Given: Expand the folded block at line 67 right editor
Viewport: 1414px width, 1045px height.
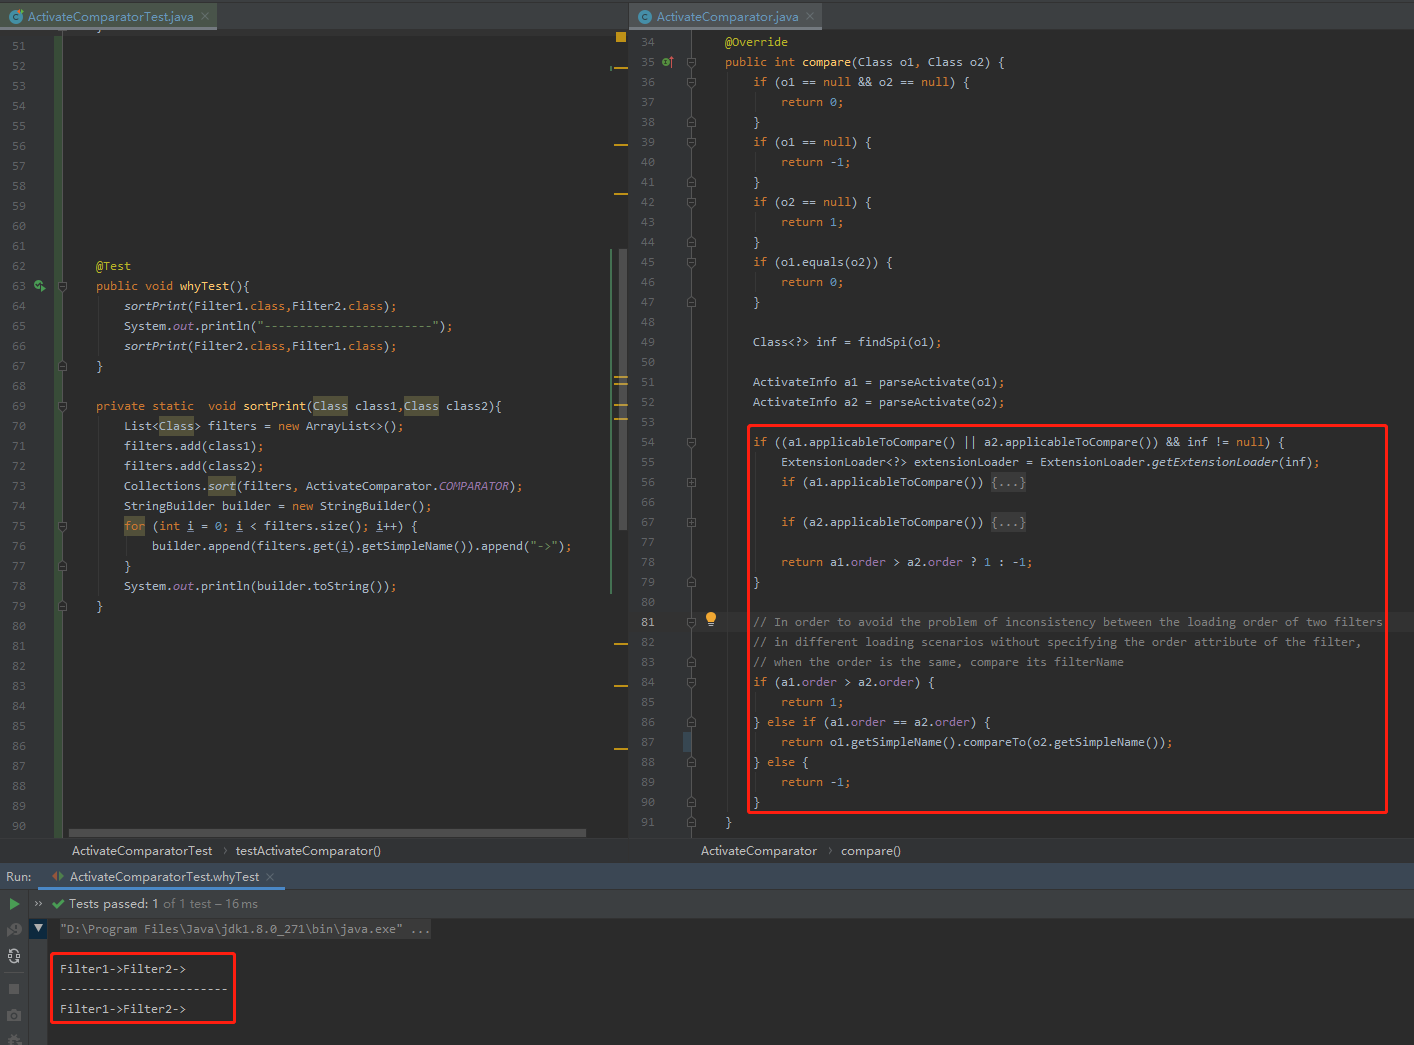Looking at the screenshot, I should (691, 522).
